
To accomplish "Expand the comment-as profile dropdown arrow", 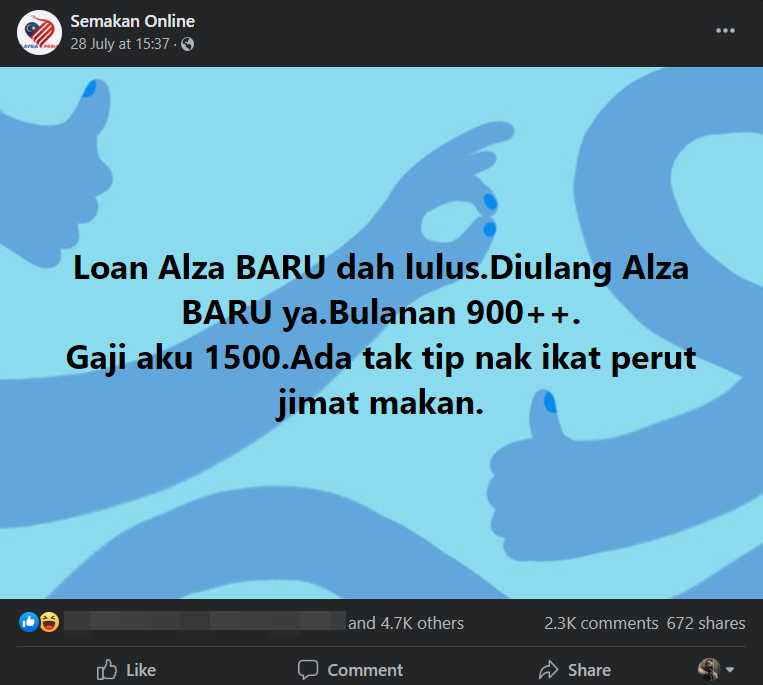I will coord(730,670).
